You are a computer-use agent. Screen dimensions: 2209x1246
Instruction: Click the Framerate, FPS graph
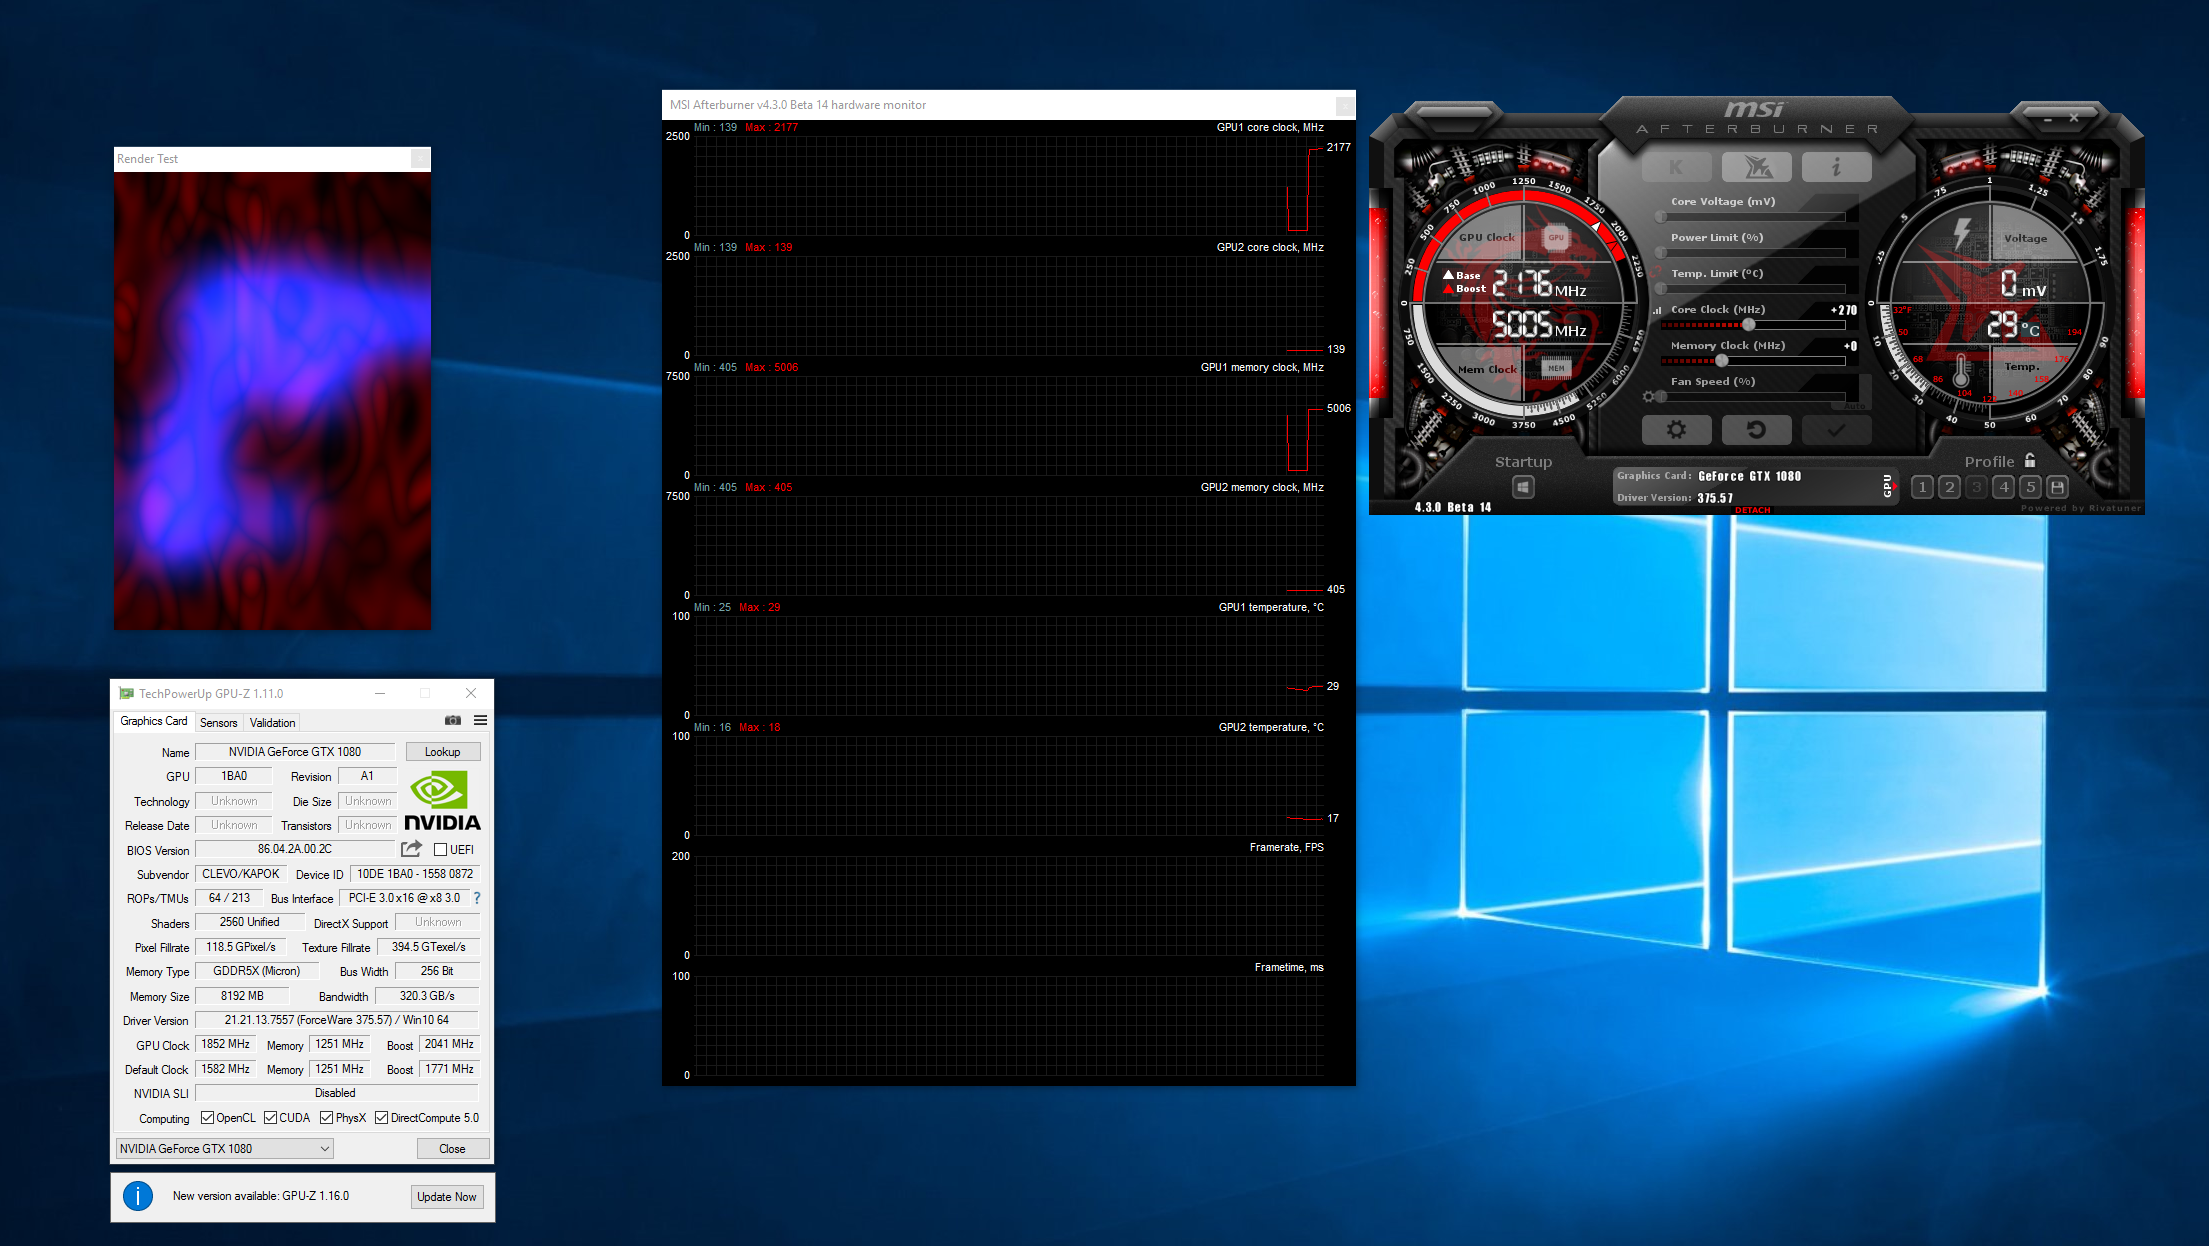click(x=1010, y=906)
